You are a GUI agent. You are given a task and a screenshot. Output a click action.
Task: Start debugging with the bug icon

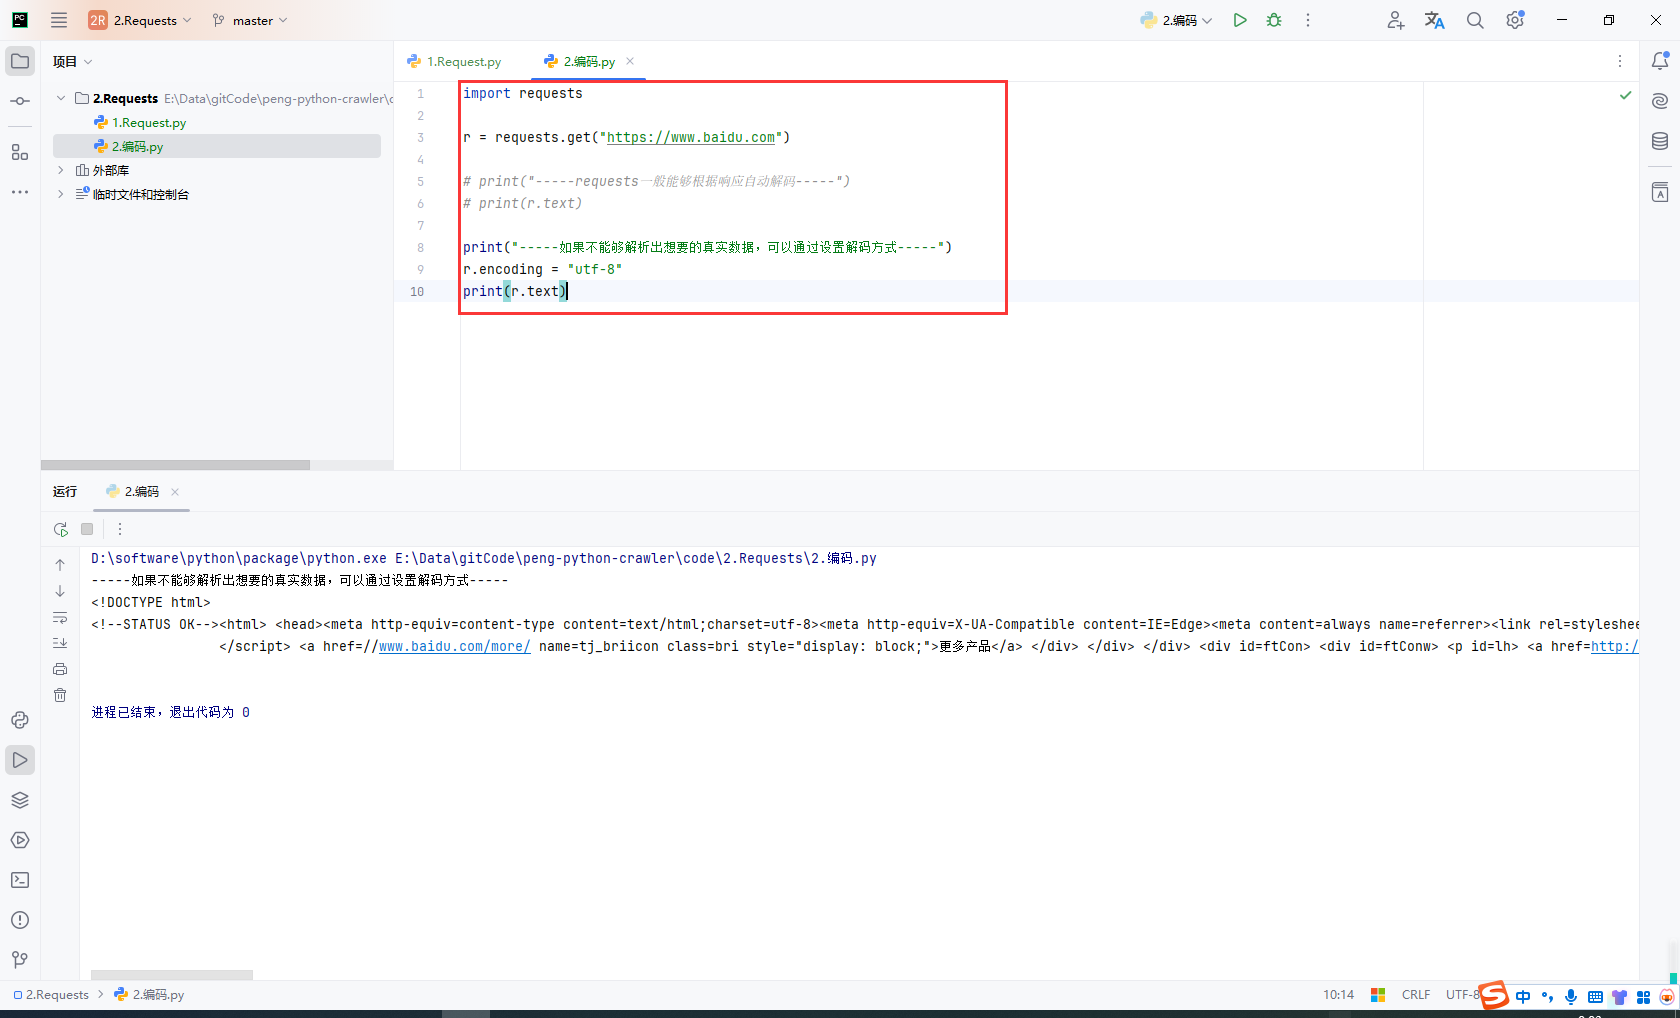pyautogui.click(x=1274, y=20)
